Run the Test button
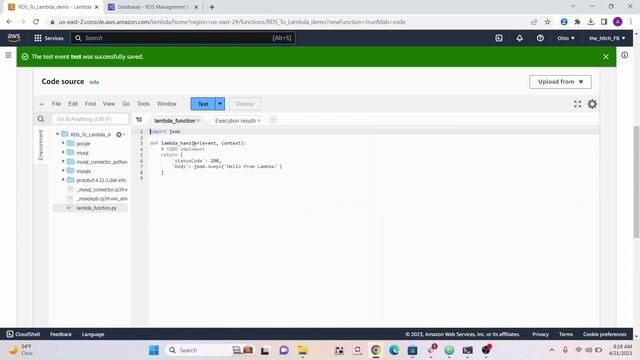640x360 pixels. (x=203, y=104)
